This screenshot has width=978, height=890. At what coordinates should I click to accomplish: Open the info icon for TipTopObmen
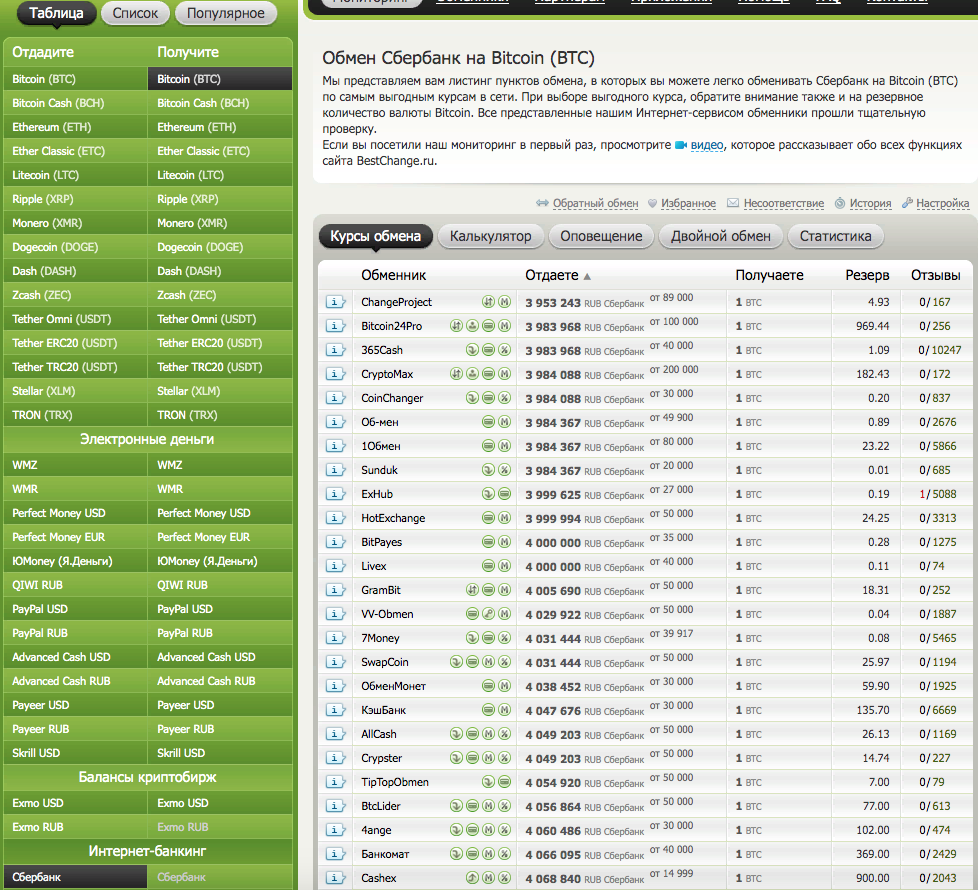point(335,783)
